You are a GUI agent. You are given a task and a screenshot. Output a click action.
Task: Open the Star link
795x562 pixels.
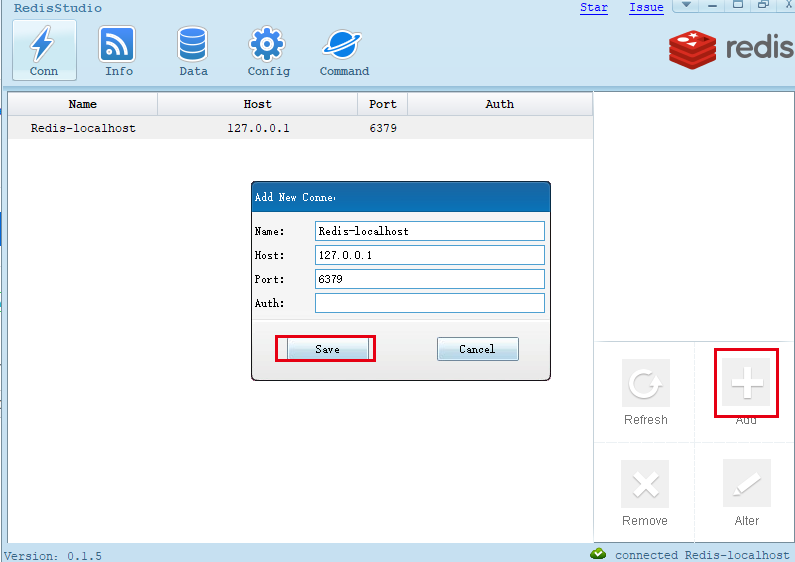[x=593, y=8]
